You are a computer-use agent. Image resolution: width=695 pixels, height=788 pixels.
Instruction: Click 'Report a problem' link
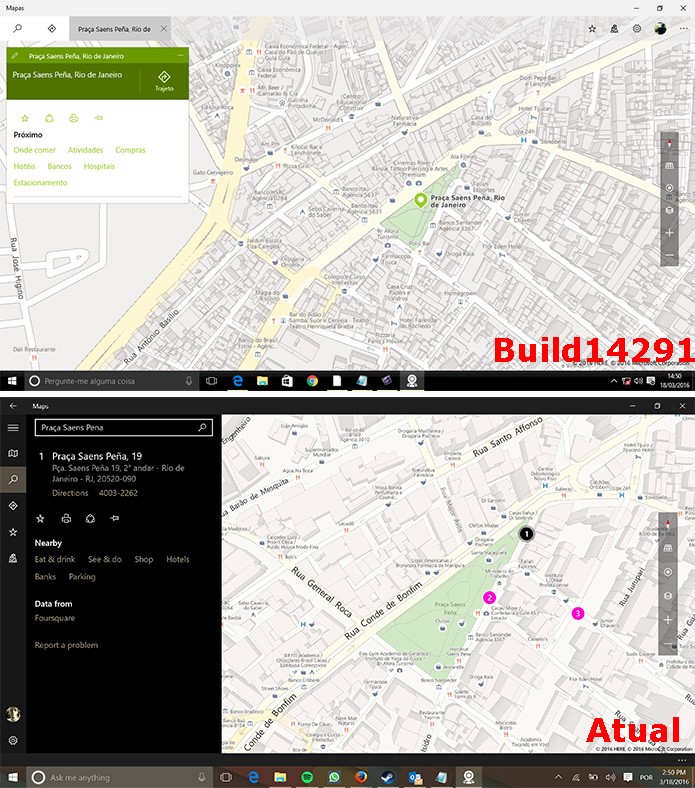coord(66,645)
